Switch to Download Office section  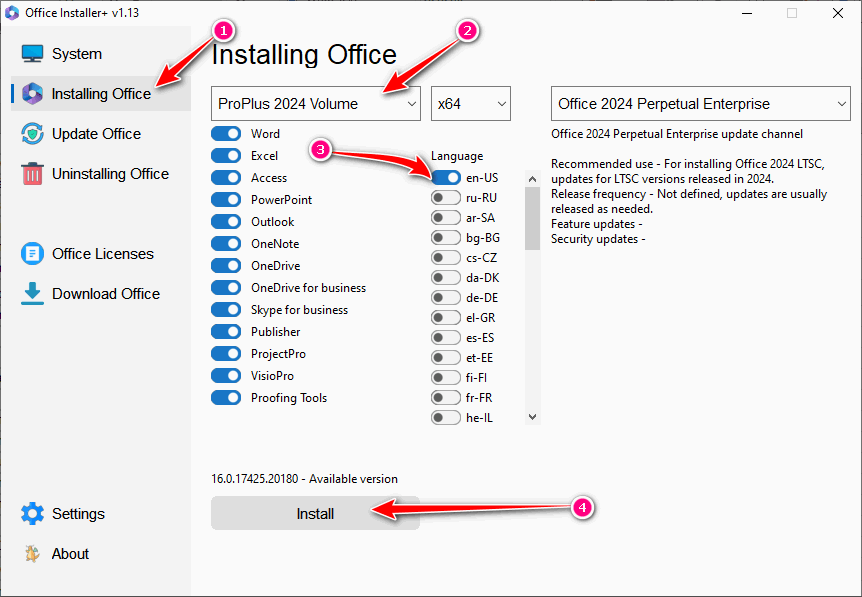(106, 294)
